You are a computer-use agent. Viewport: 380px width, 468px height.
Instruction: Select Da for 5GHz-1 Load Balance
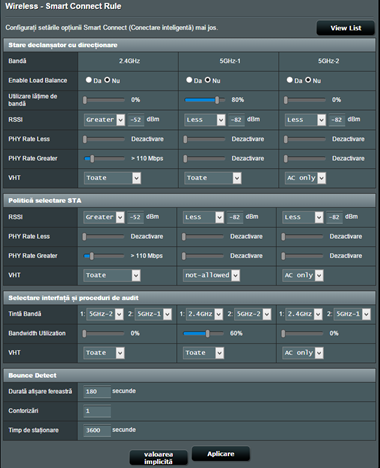[189, 80]
